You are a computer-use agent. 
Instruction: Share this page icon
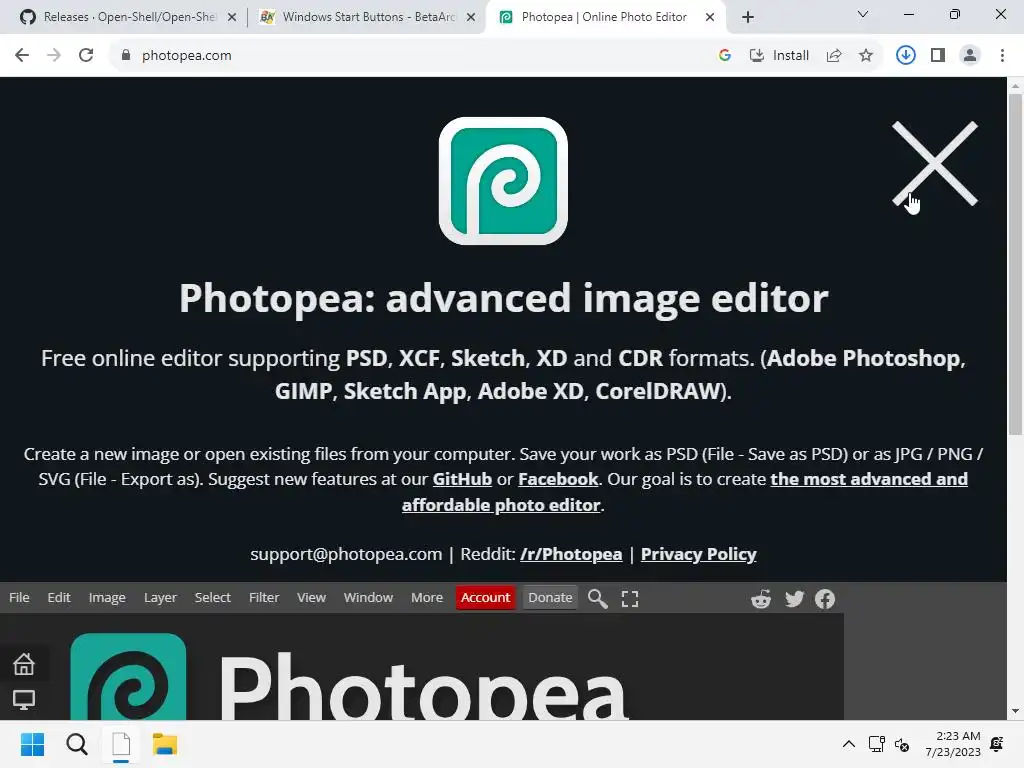pos(834,56)
